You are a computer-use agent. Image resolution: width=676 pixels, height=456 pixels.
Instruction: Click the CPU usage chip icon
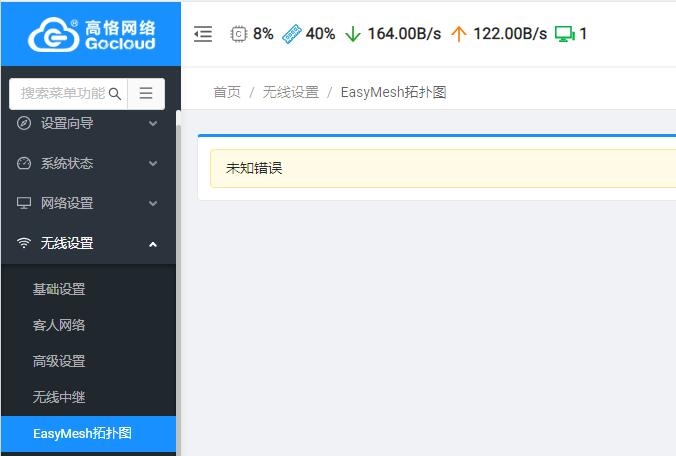point(238,34)
